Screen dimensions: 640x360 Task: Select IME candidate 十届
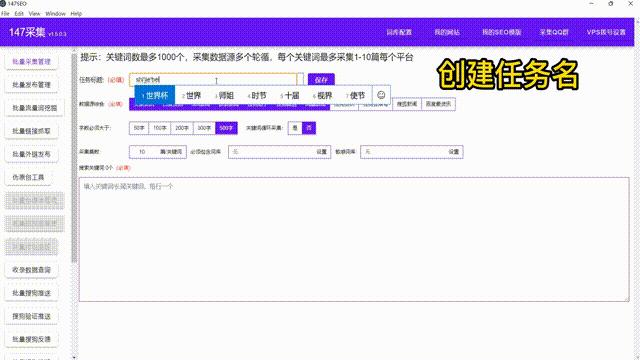pyautogui.click(x=290, y=96)
